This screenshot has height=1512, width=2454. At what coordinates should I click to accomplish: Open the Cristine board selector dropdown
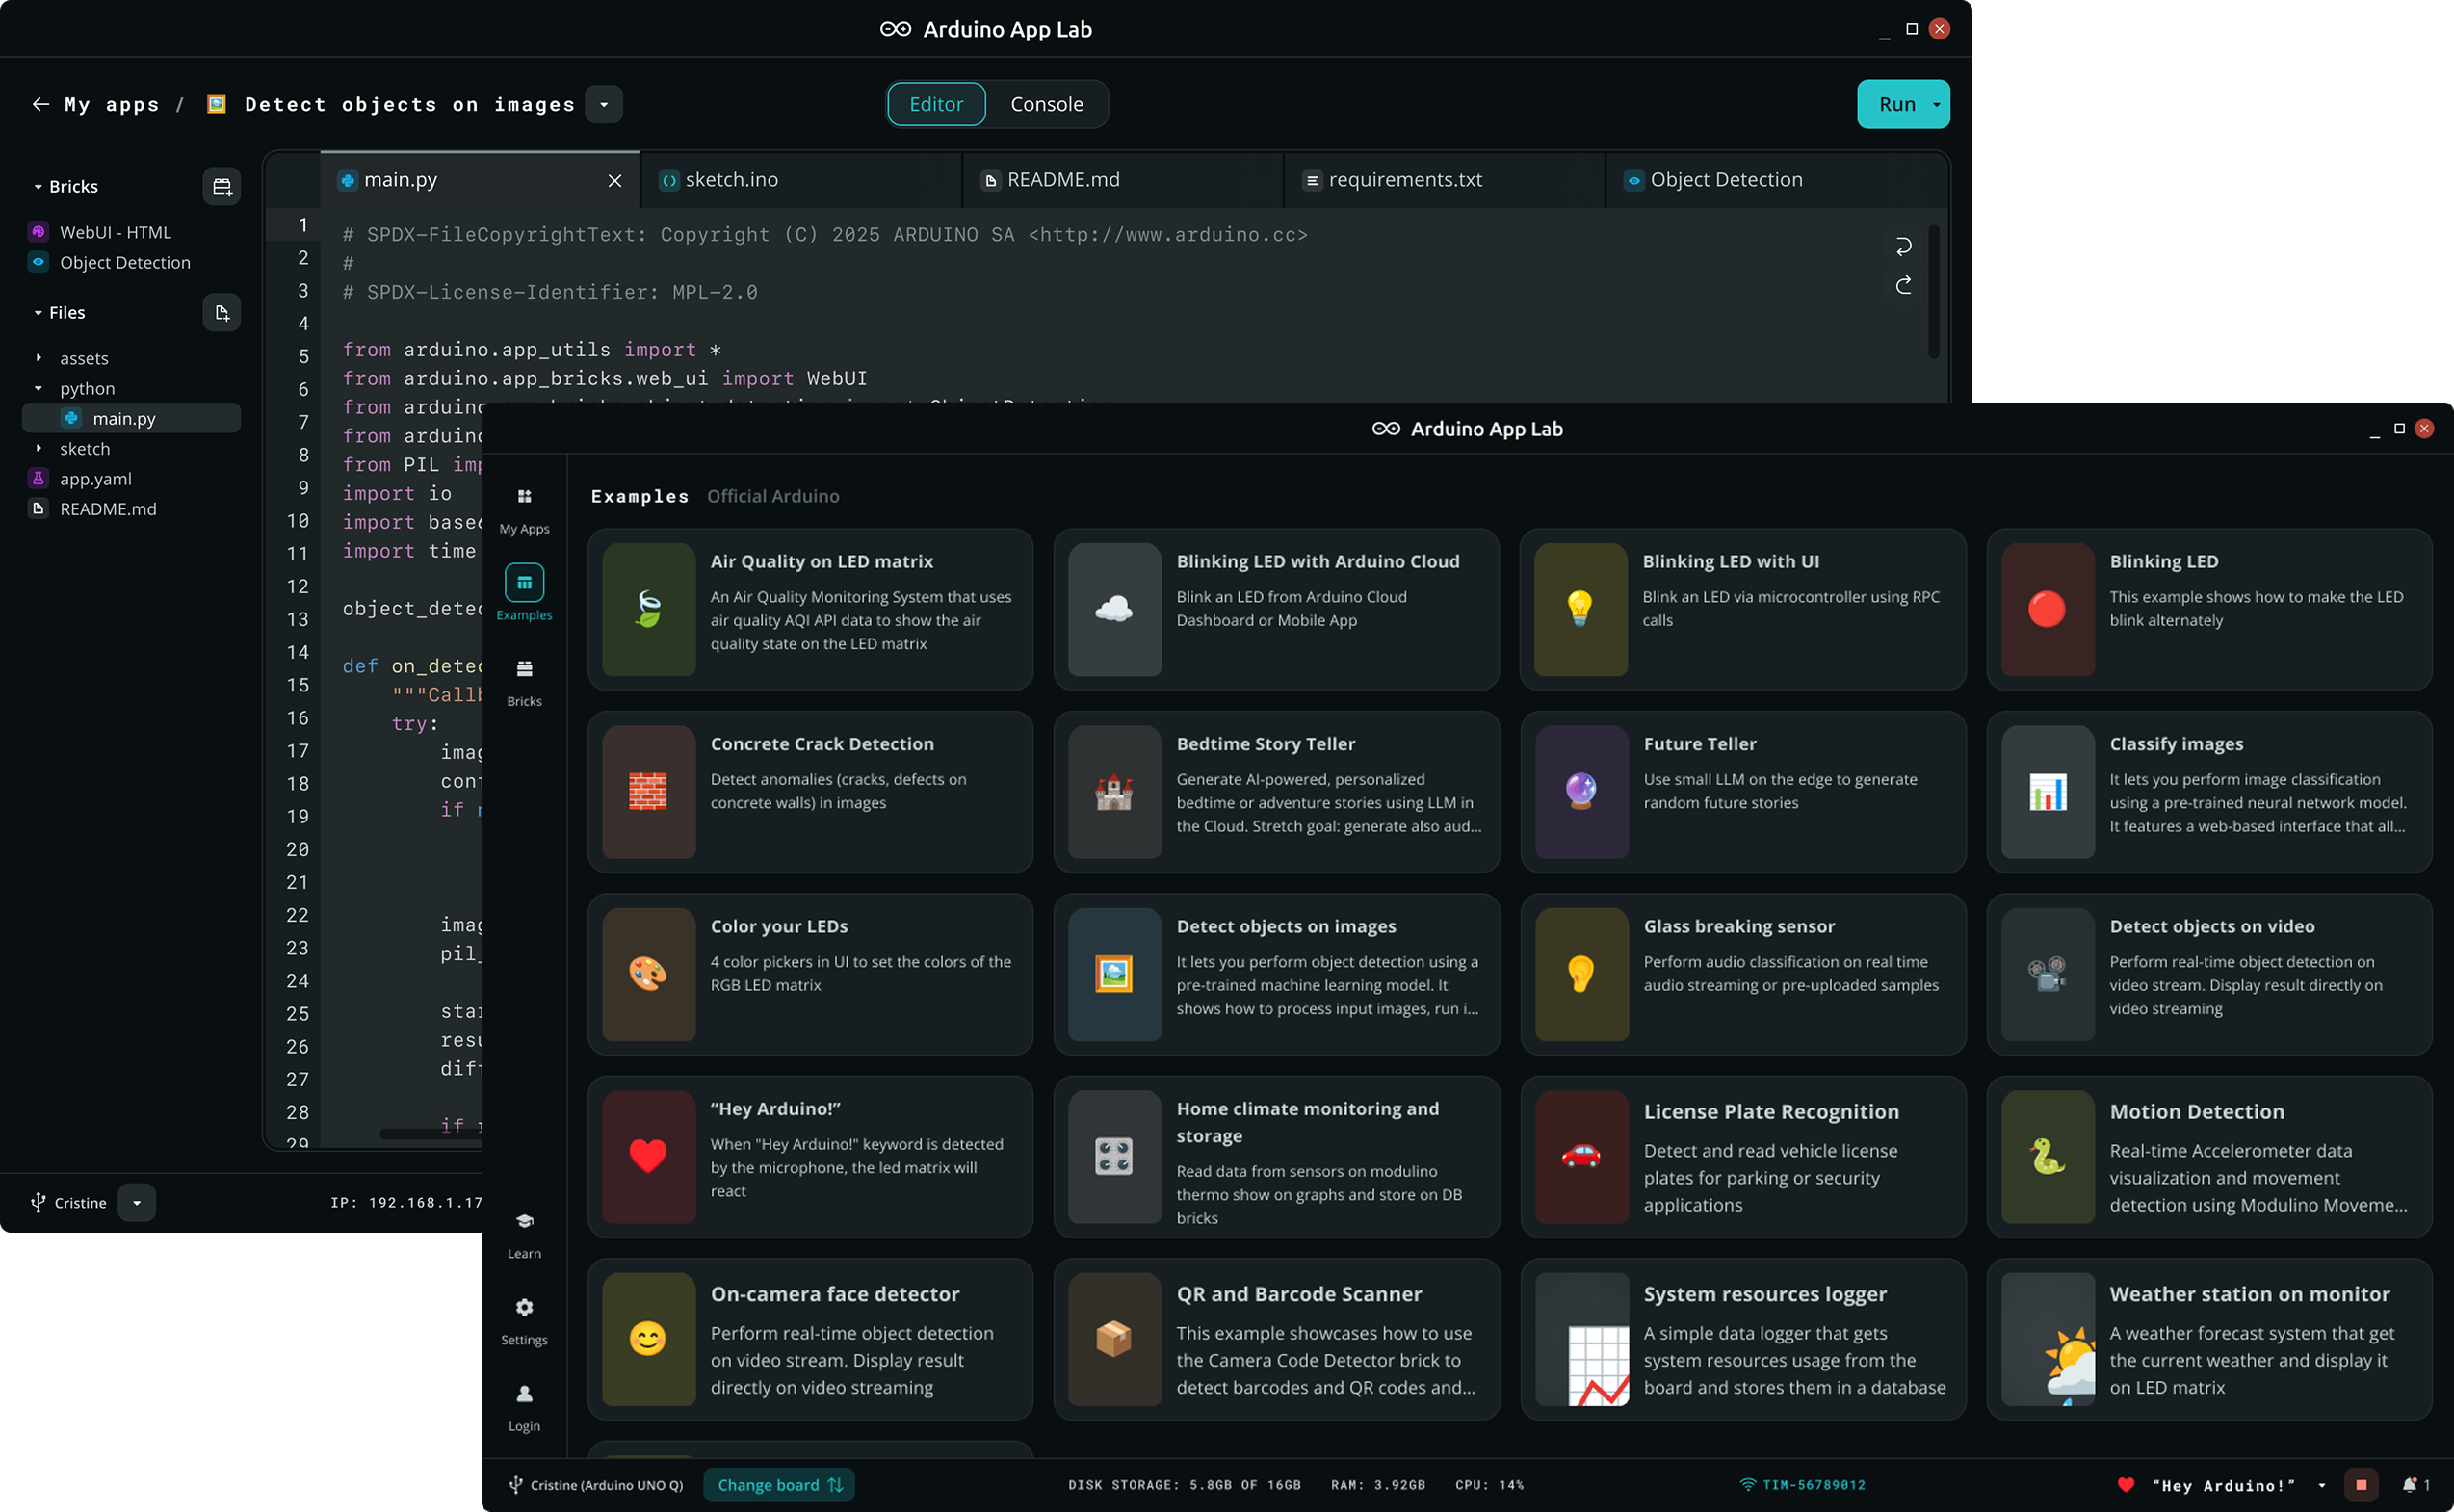(x=137, y=1203)
